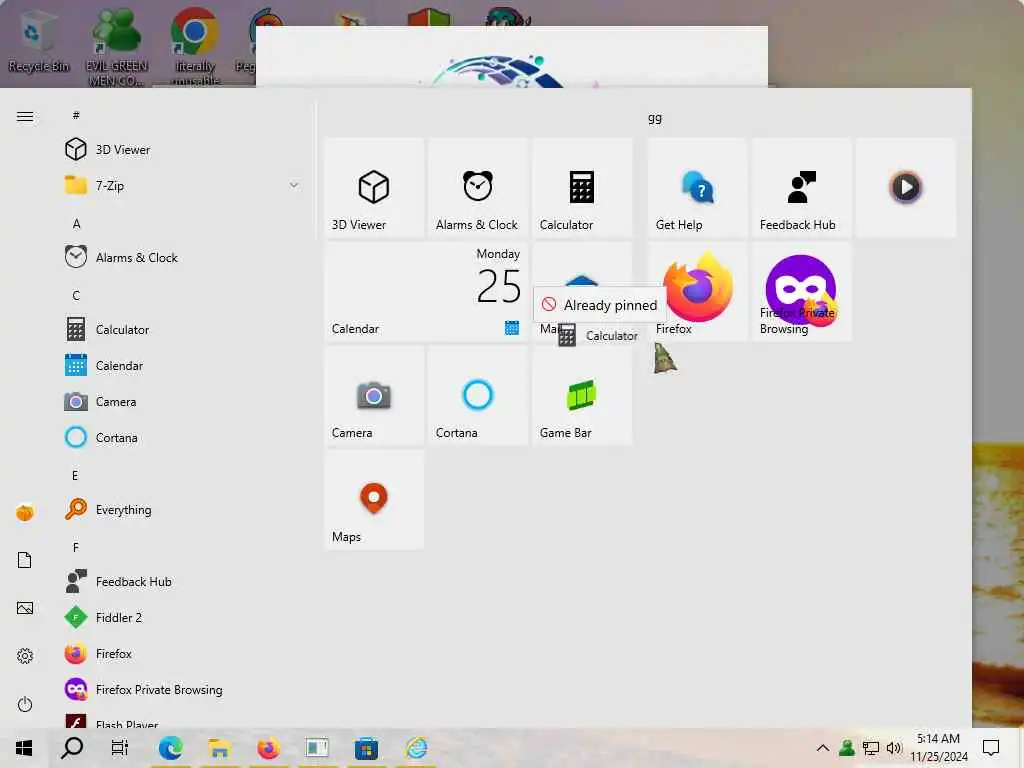
Task: Show hidden system tray icons
Action: [823, 748]
